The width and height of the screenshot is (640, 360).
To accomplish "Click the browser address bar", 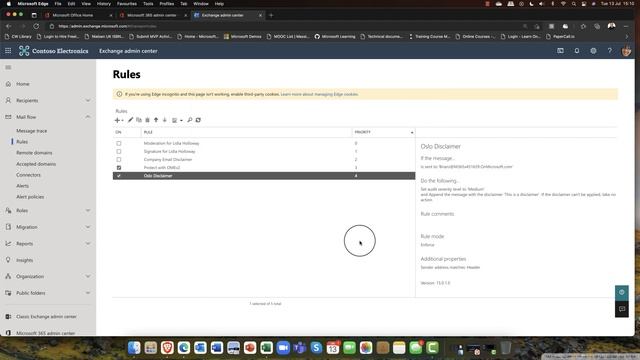I will tap(286, 26).
